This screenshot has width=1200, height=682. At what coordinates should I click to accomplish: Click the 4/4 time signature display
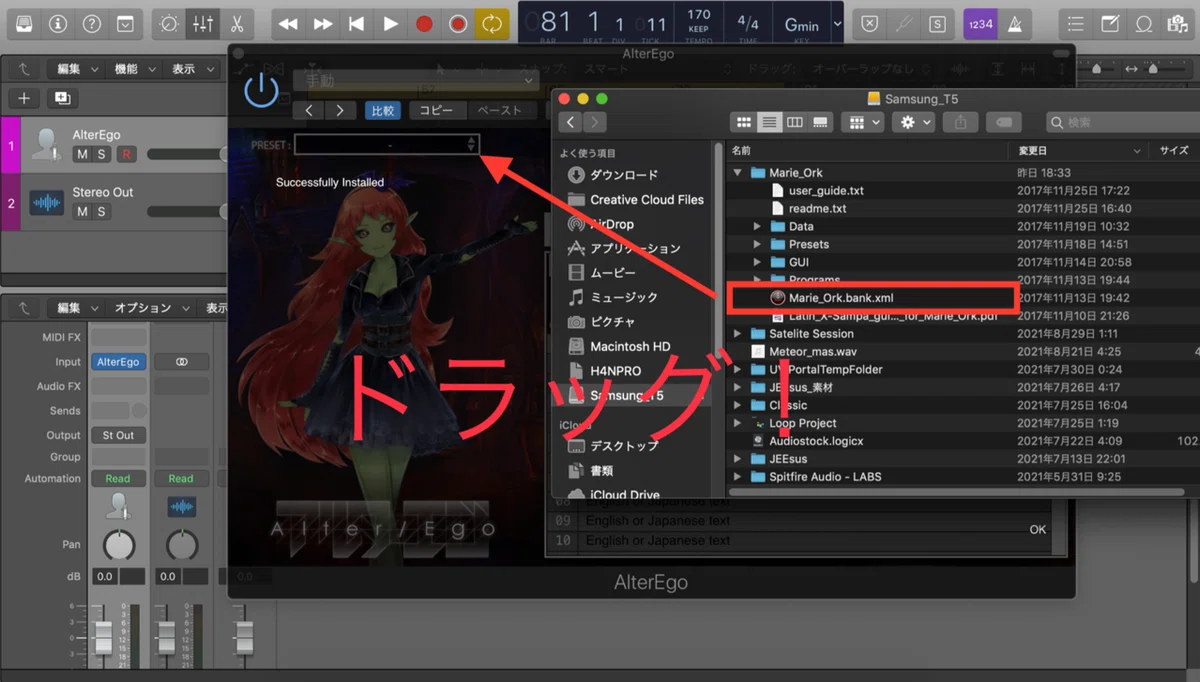point(748,23)
